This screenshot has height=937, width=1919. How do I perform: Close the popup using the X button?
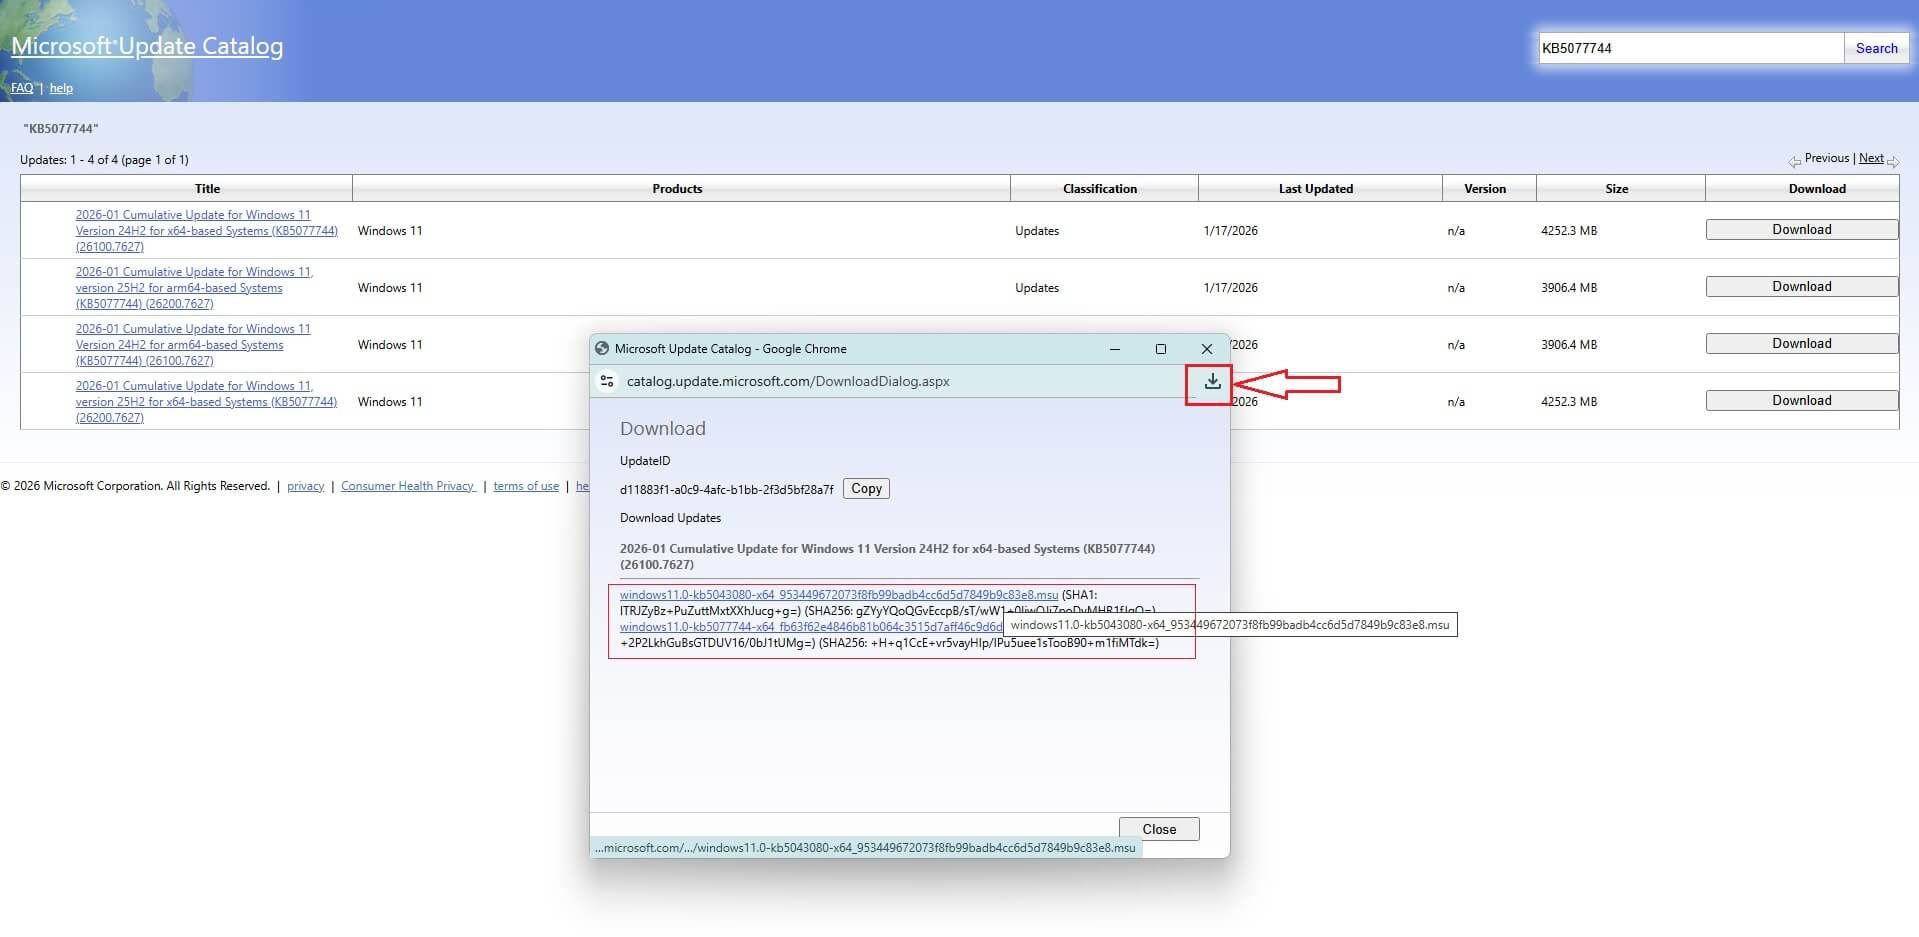click(x=1206, y=349)
